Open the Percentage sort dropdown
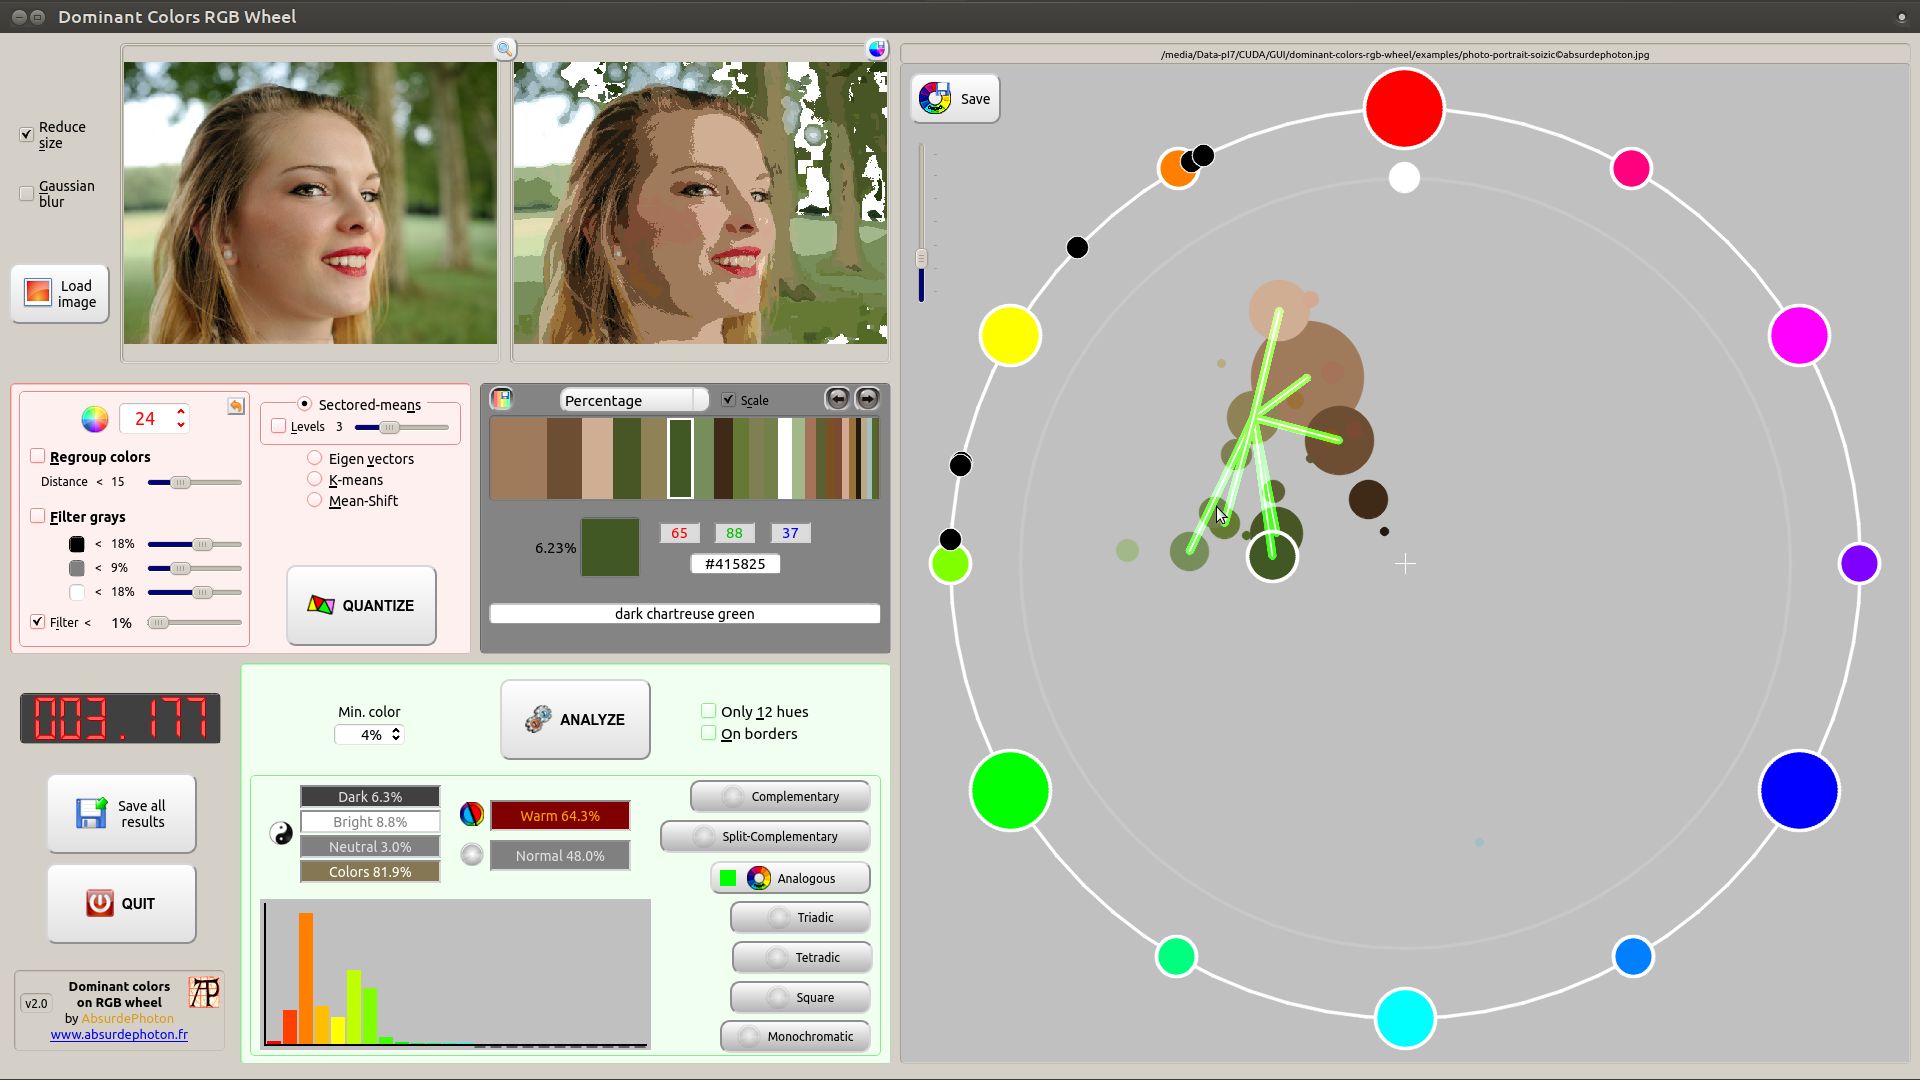This screenshot has height=1080, width=1920. coord(634,400)
